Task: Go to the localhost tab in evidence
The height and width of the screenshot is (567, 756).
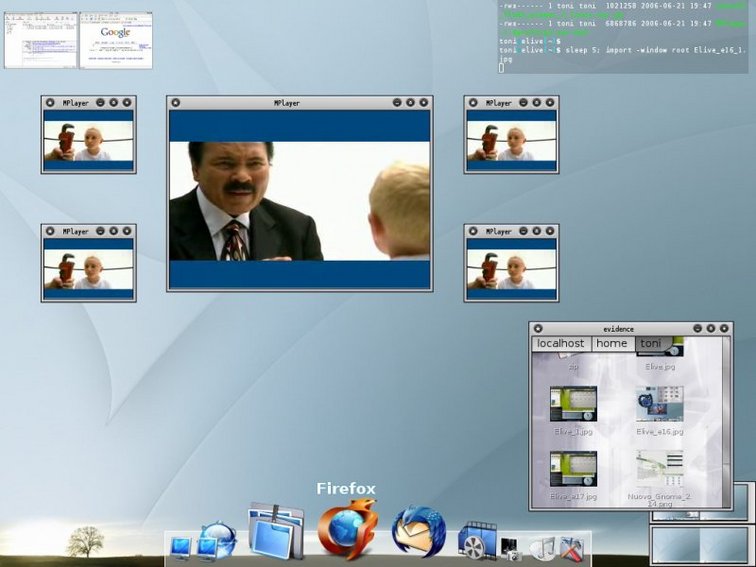Action: point(561,343)
